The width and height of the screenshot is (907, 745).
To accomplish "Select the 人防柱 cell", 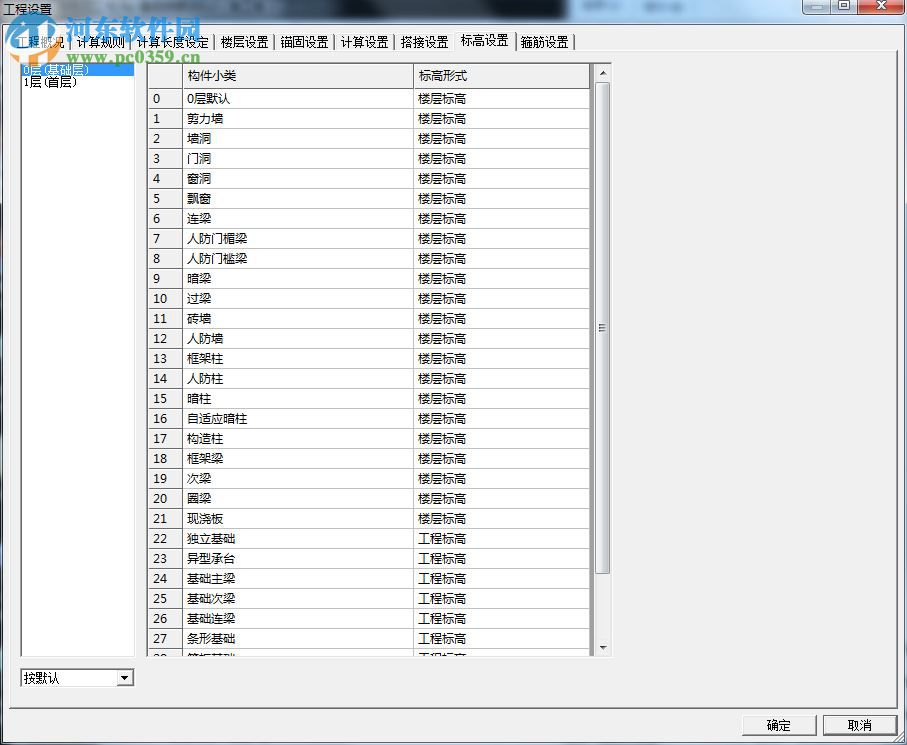I will click(x=298, y=379).
